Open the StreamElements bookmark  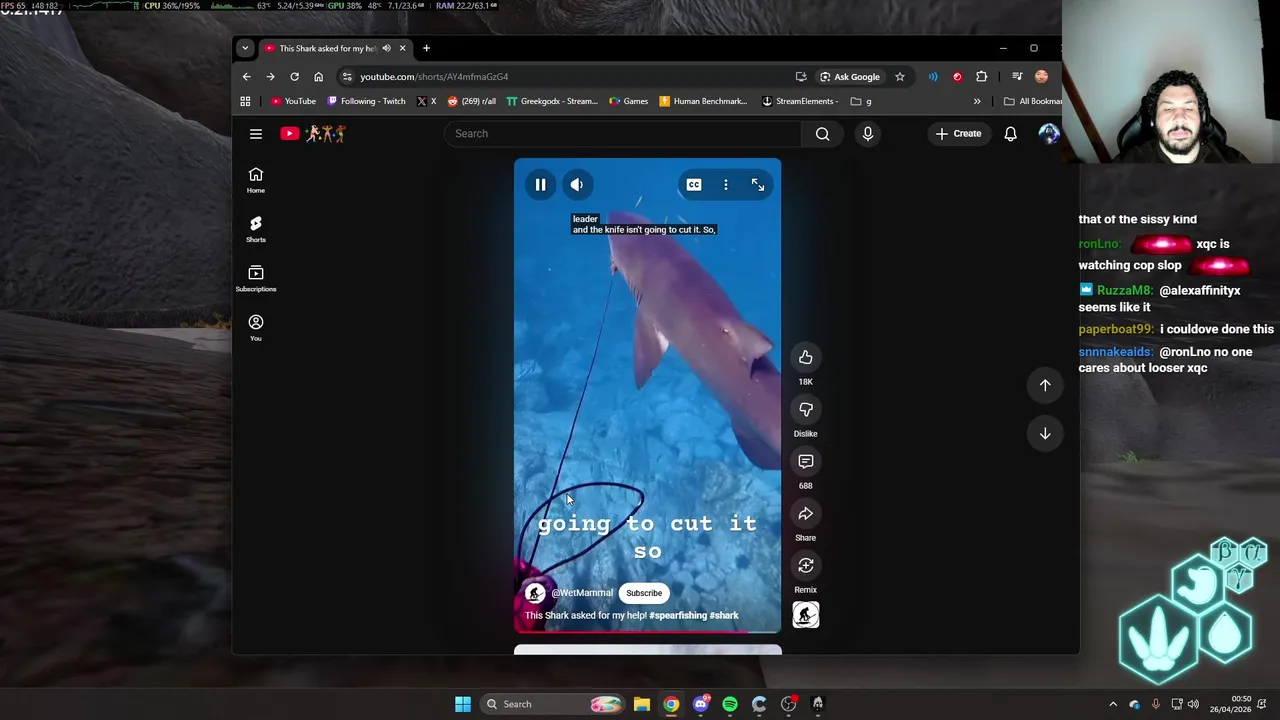coord(800,101)
